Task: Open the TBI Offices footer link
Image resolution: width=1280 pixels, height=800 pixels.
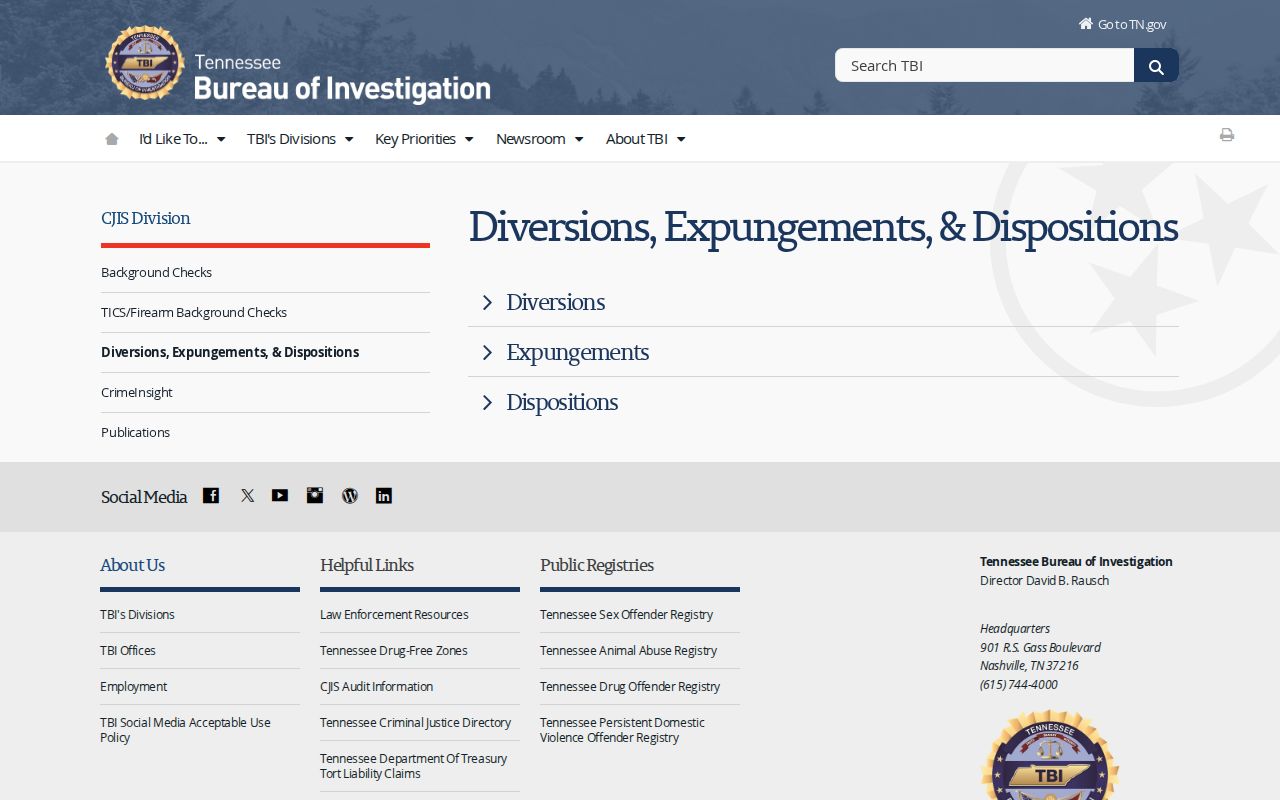Action: pos(128,650)
